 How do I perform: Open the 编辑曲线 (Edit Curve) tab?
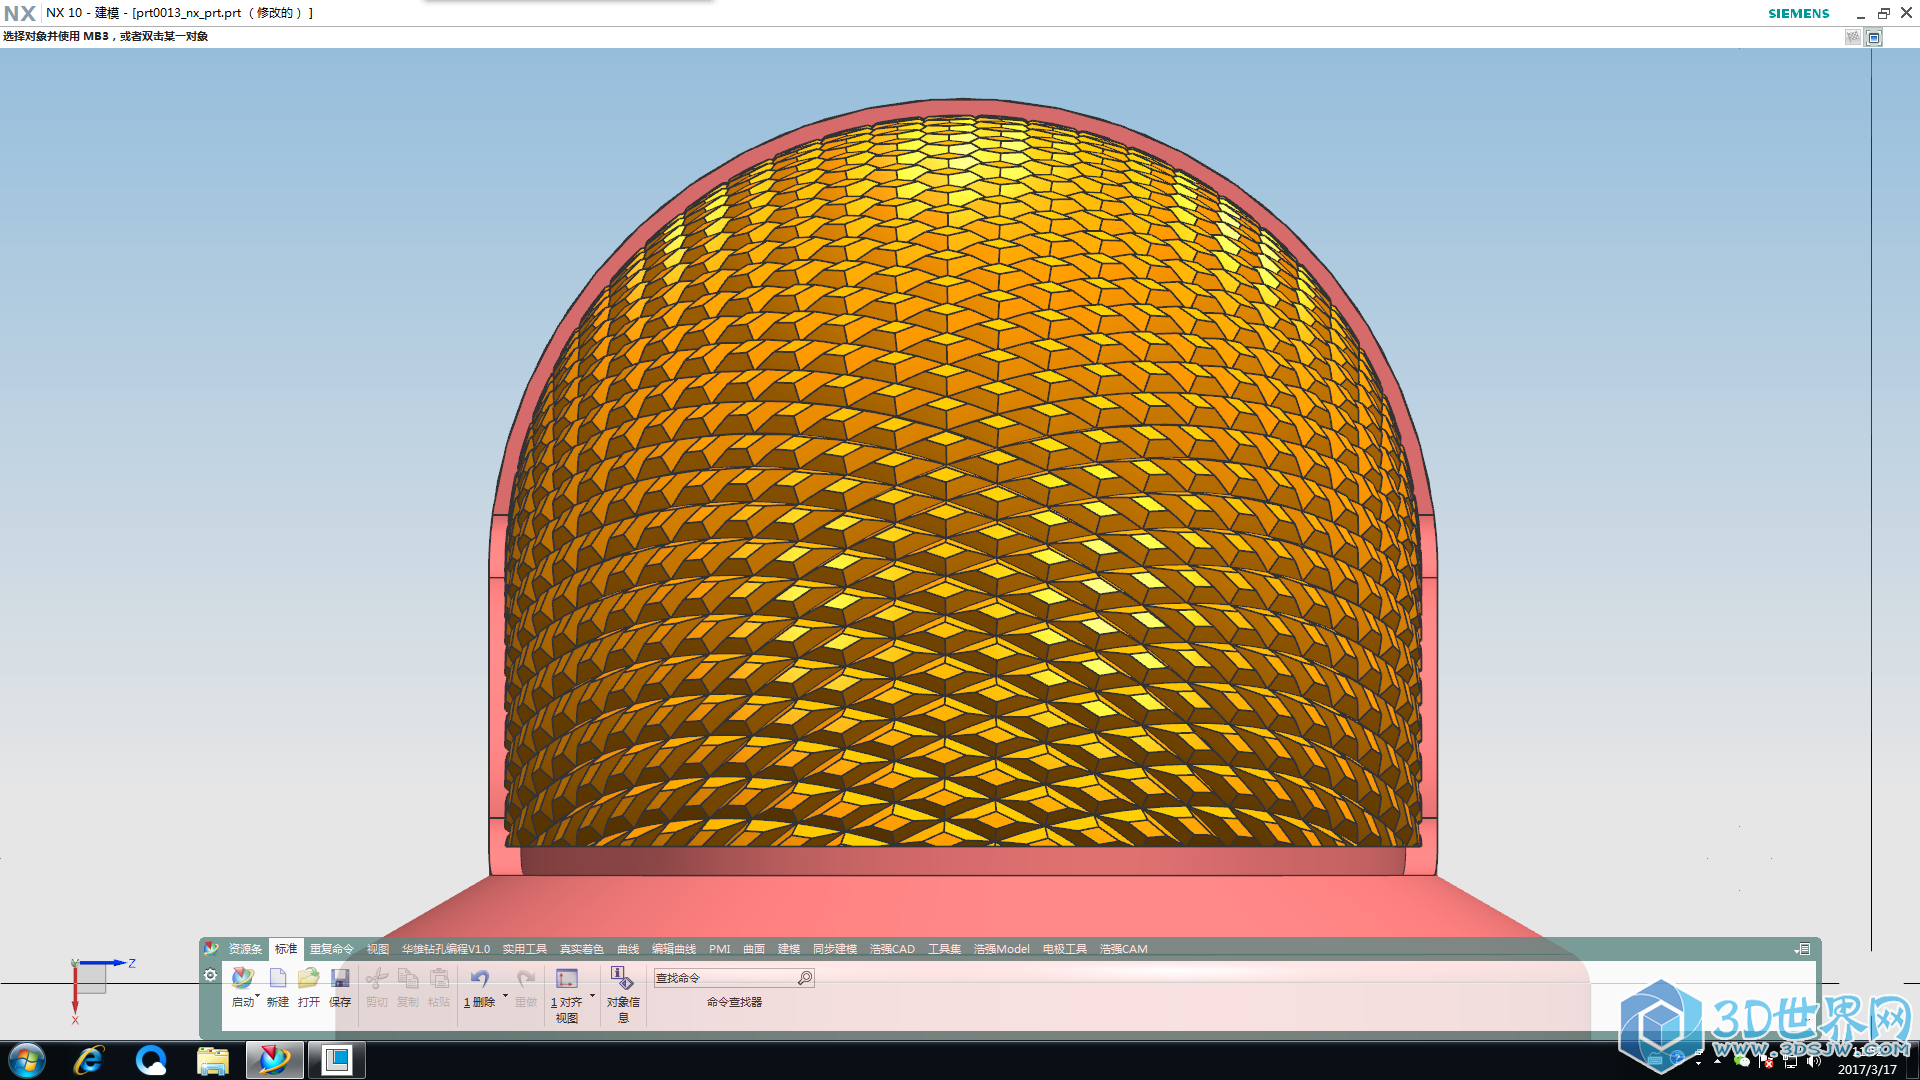(x=674, y=949)
